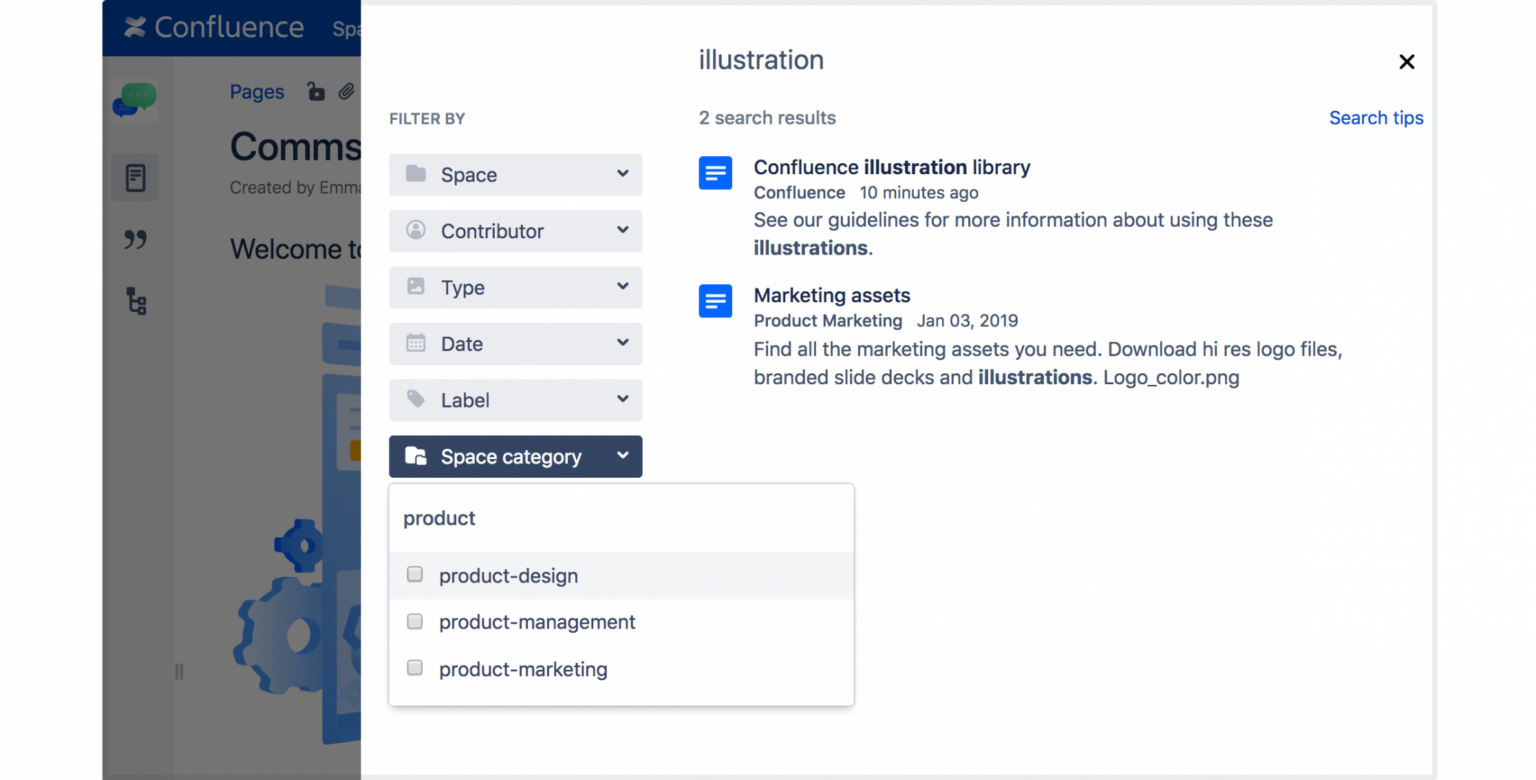
Task: Open attachments via the paperclip icon
Action: click(x=346, y=91)
